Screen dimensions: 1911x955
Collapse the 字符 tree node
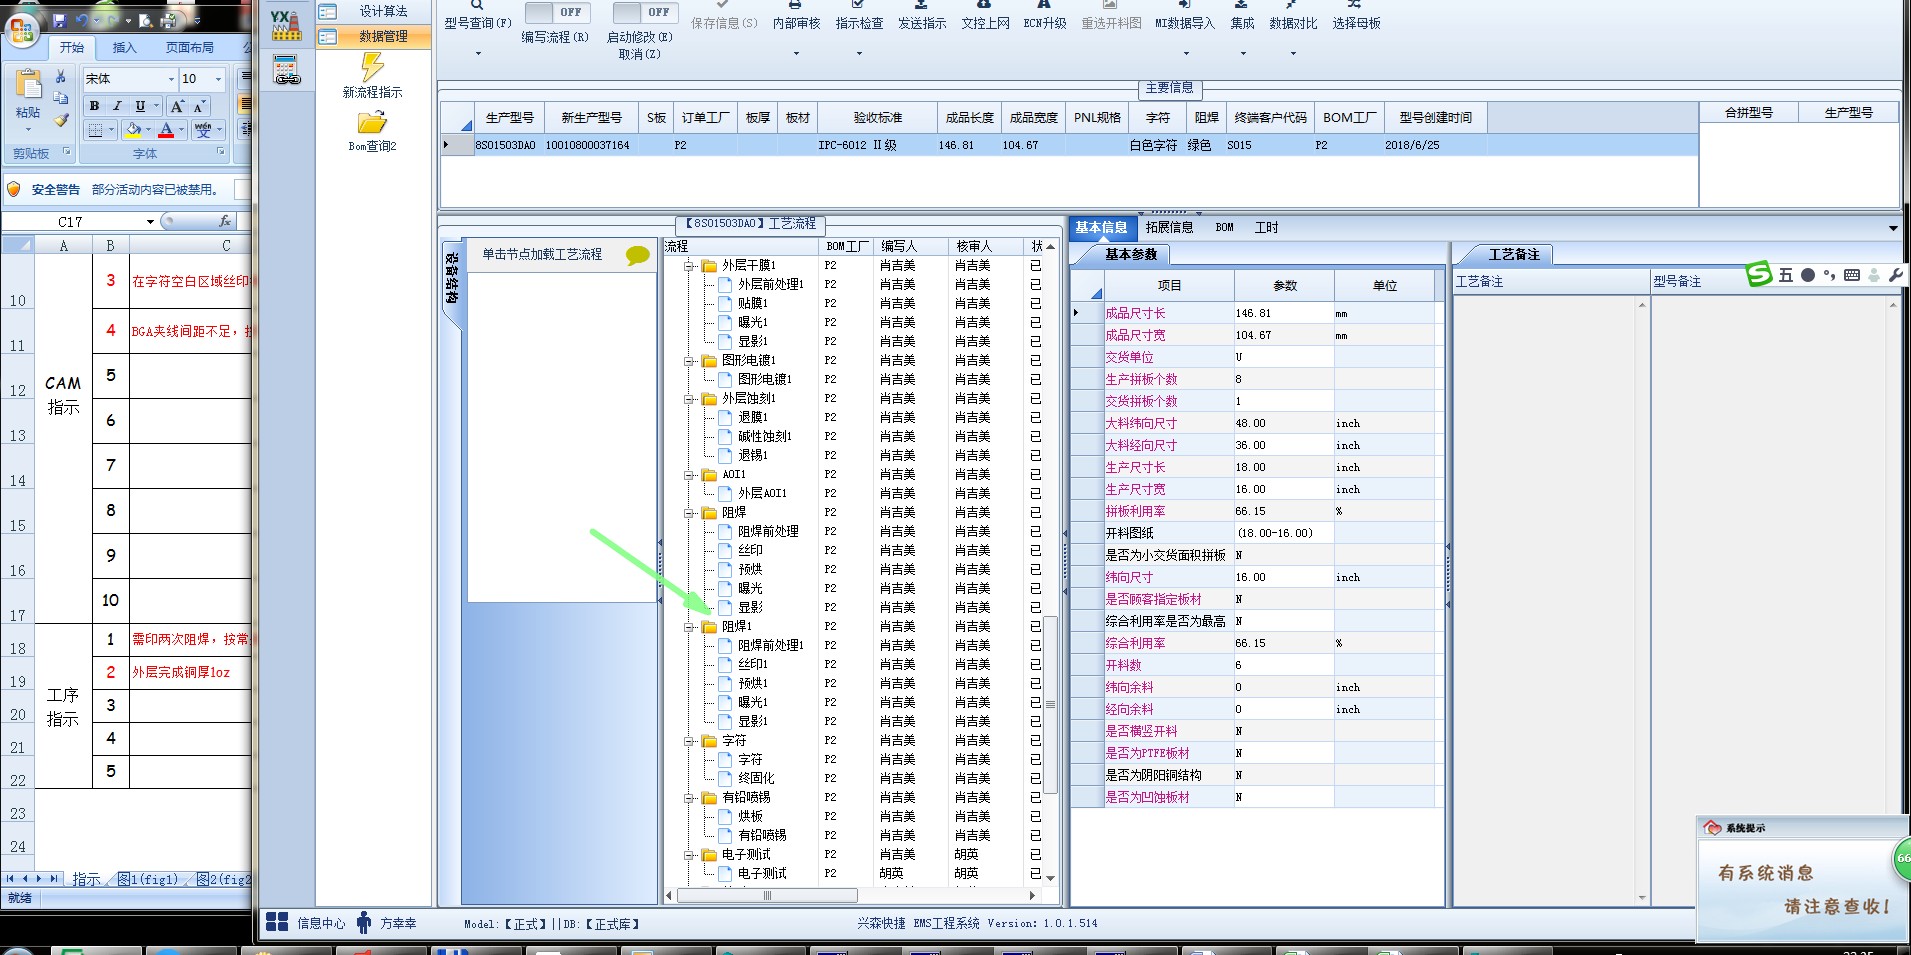pos(689,741)
